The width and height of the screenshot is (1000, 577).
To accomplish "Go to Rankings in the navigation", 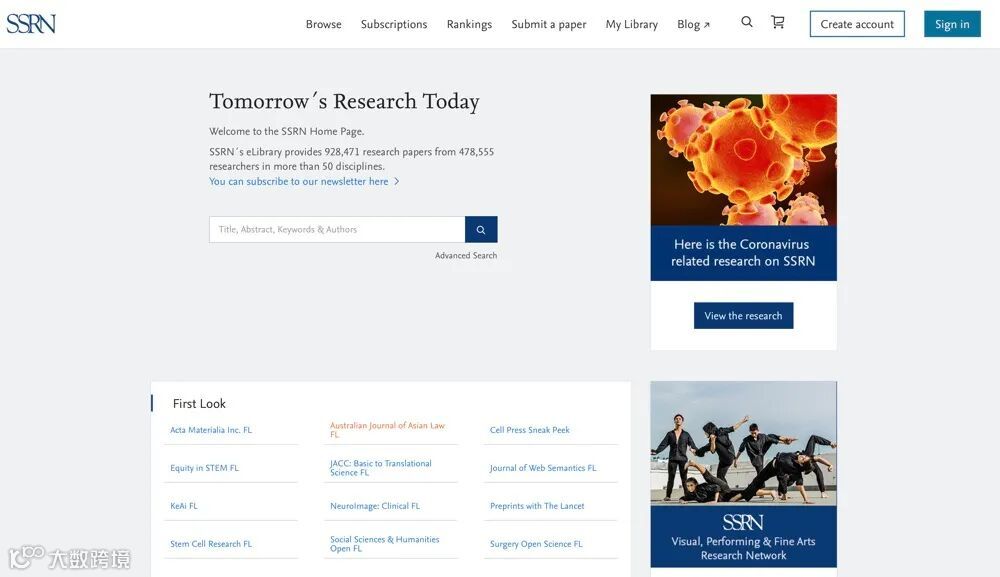I will coord(469,24).
